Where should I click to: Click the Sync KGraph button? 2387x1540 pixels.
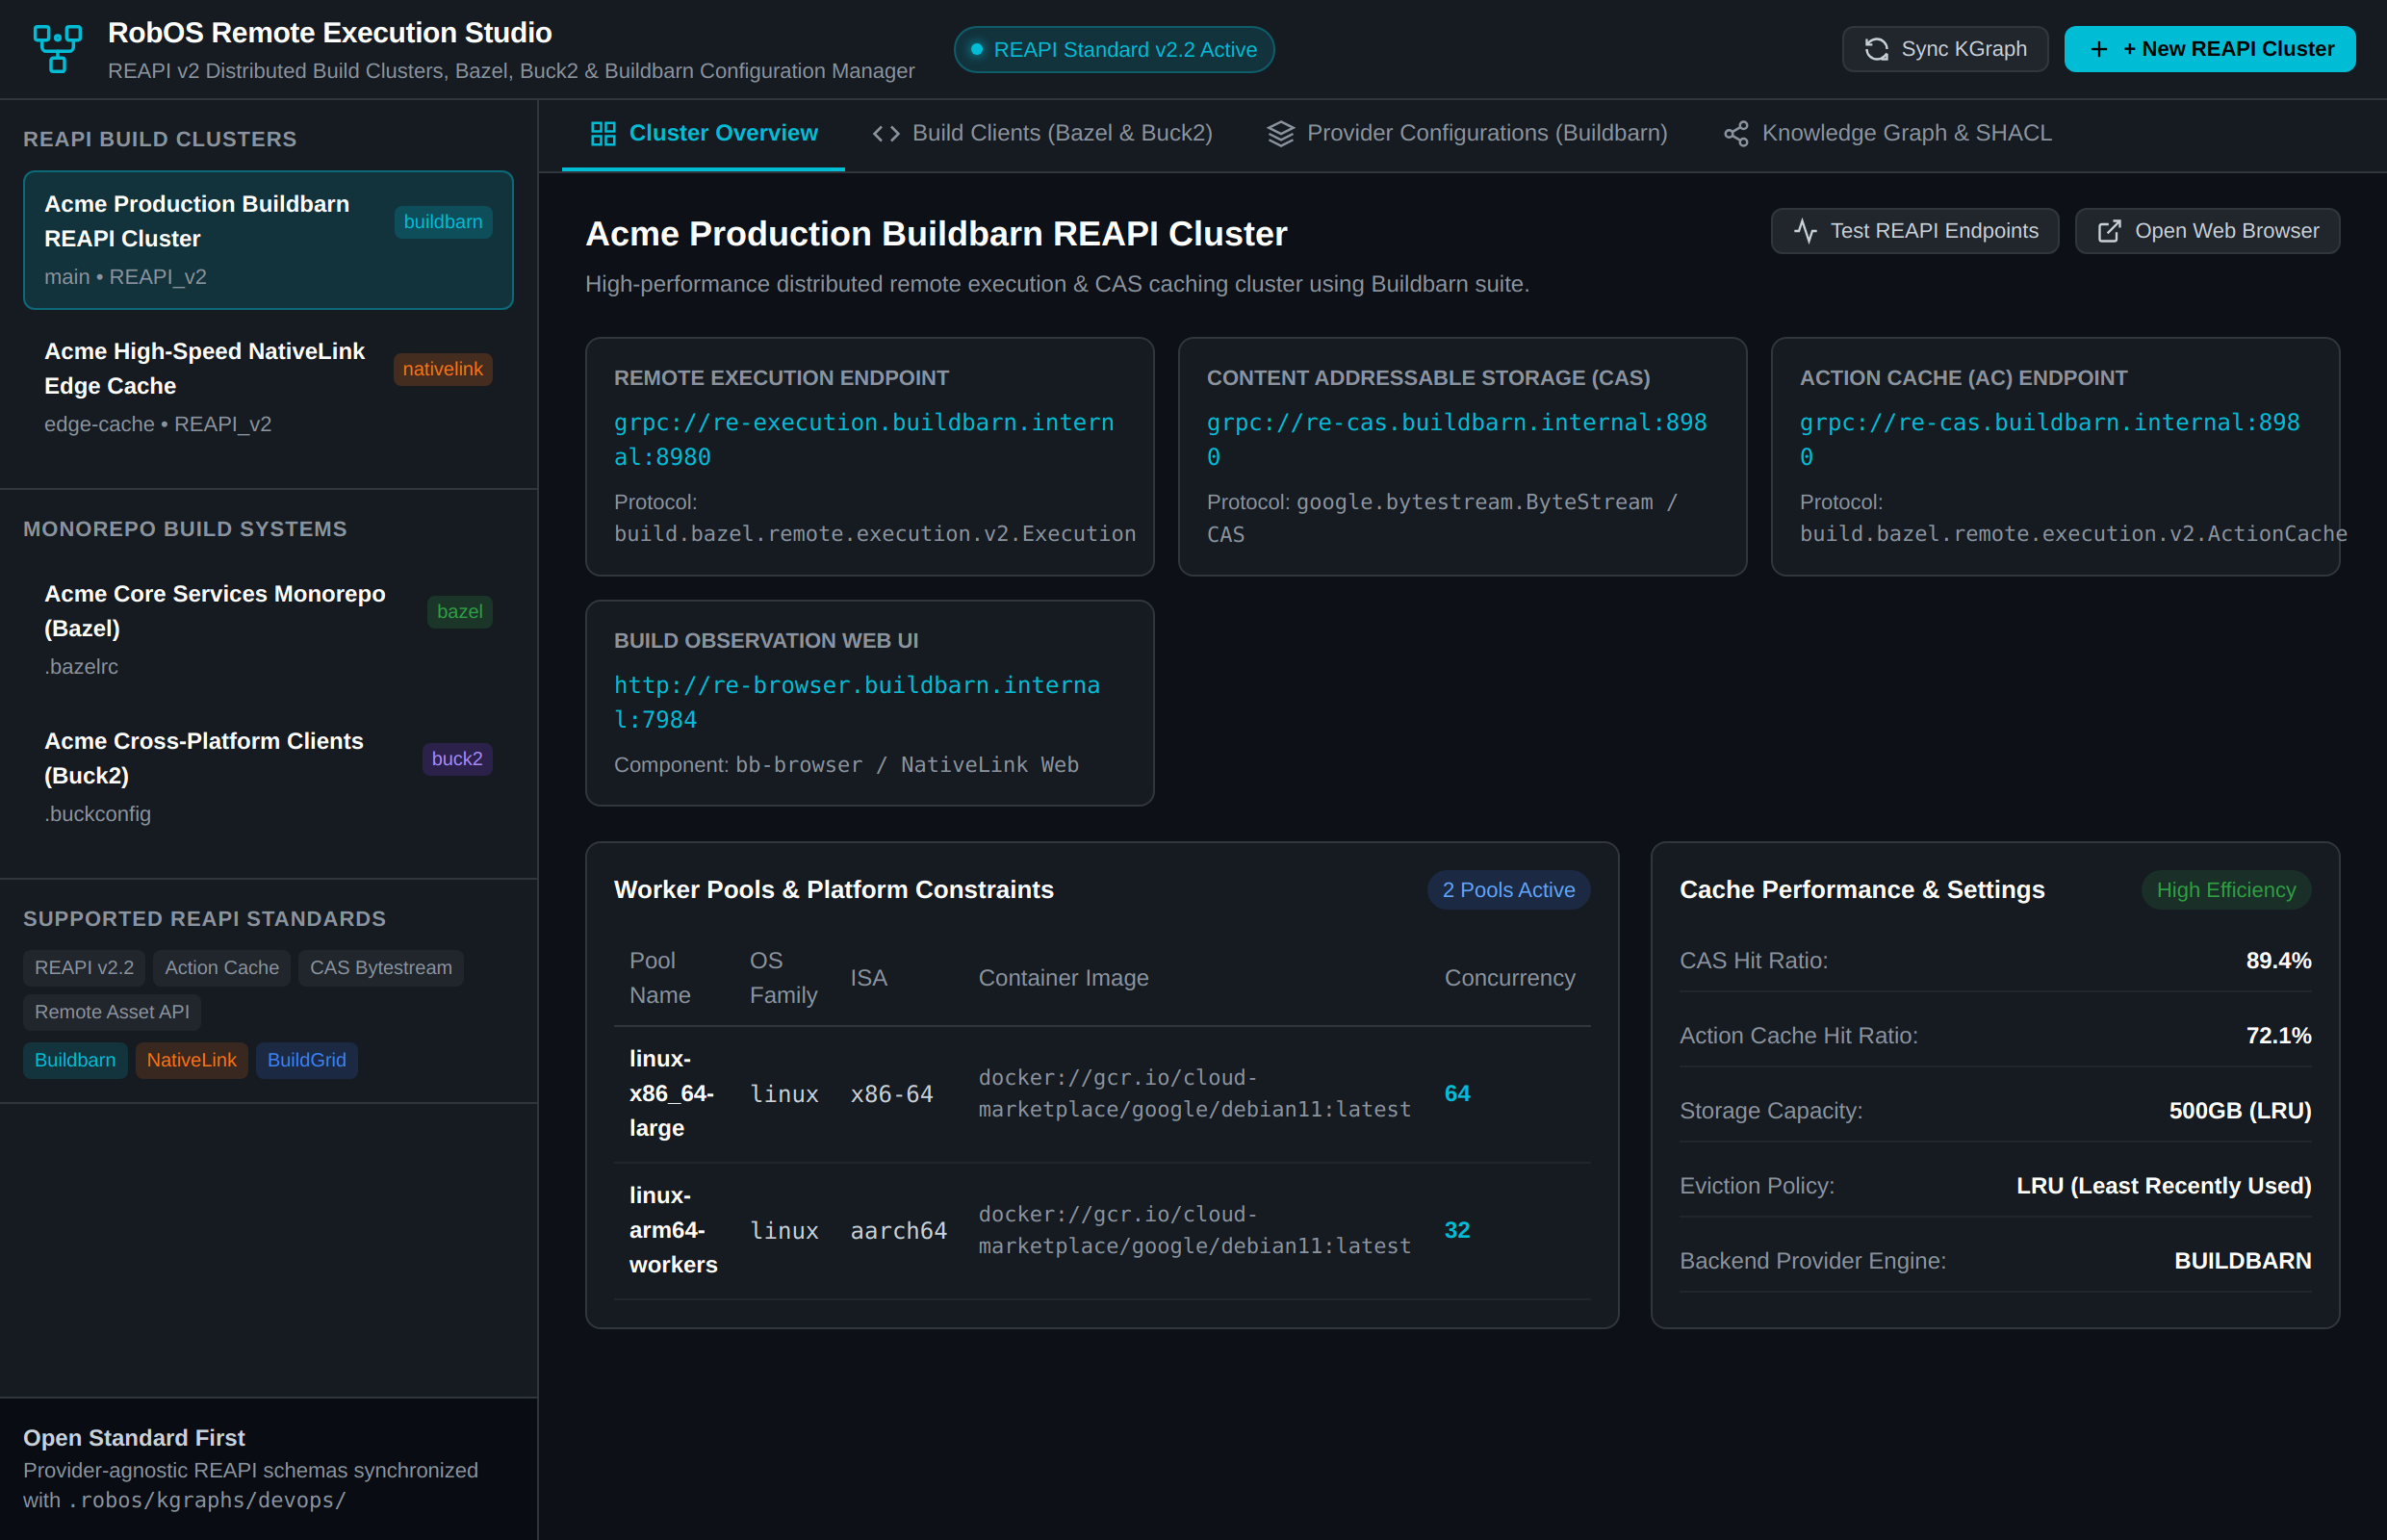pyautogui.click(x=1945, y=49)
